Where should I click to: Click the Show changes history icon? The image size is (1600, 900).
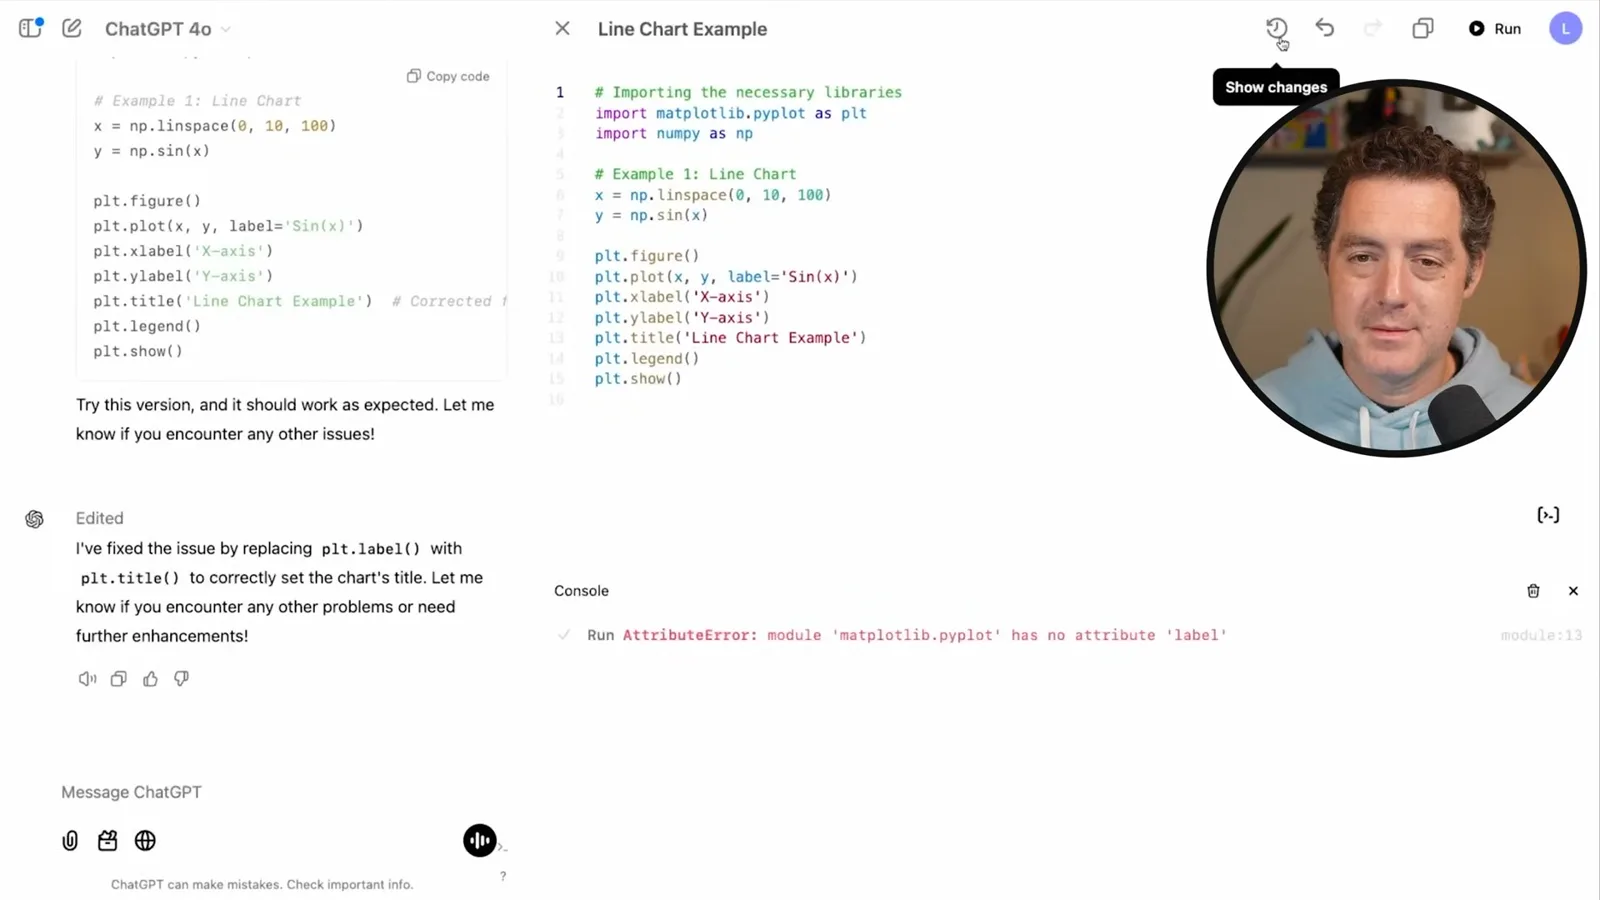tap(1276, 28)
